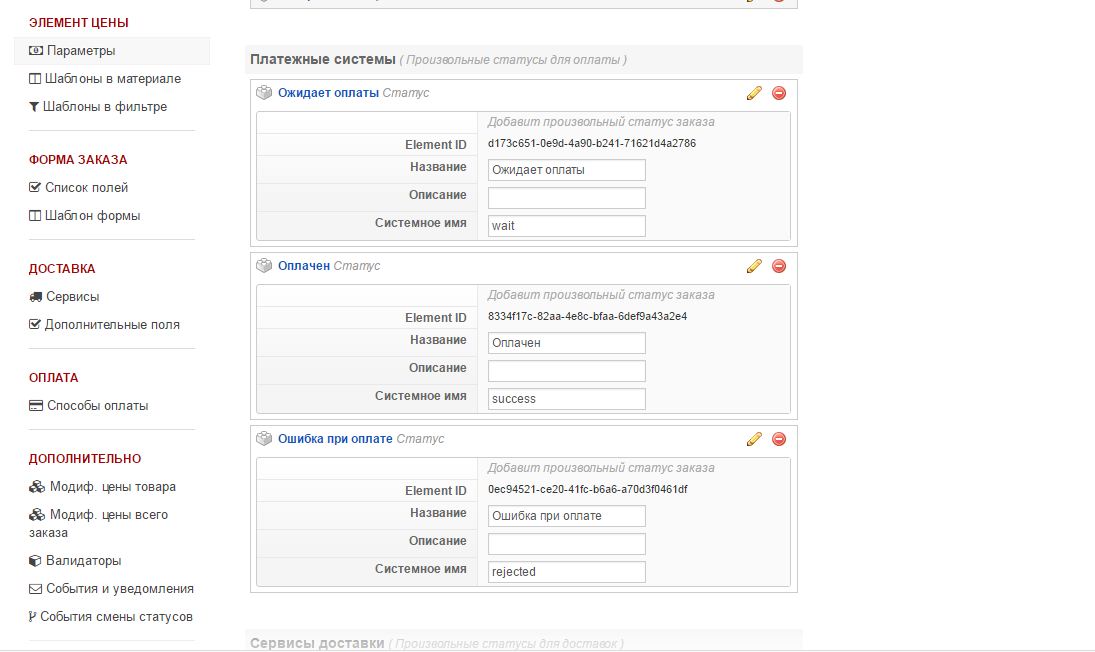Navigate to Сервисы under Доставка
The height and width of the screenshot is (652, 1095).
click(72, 297)
